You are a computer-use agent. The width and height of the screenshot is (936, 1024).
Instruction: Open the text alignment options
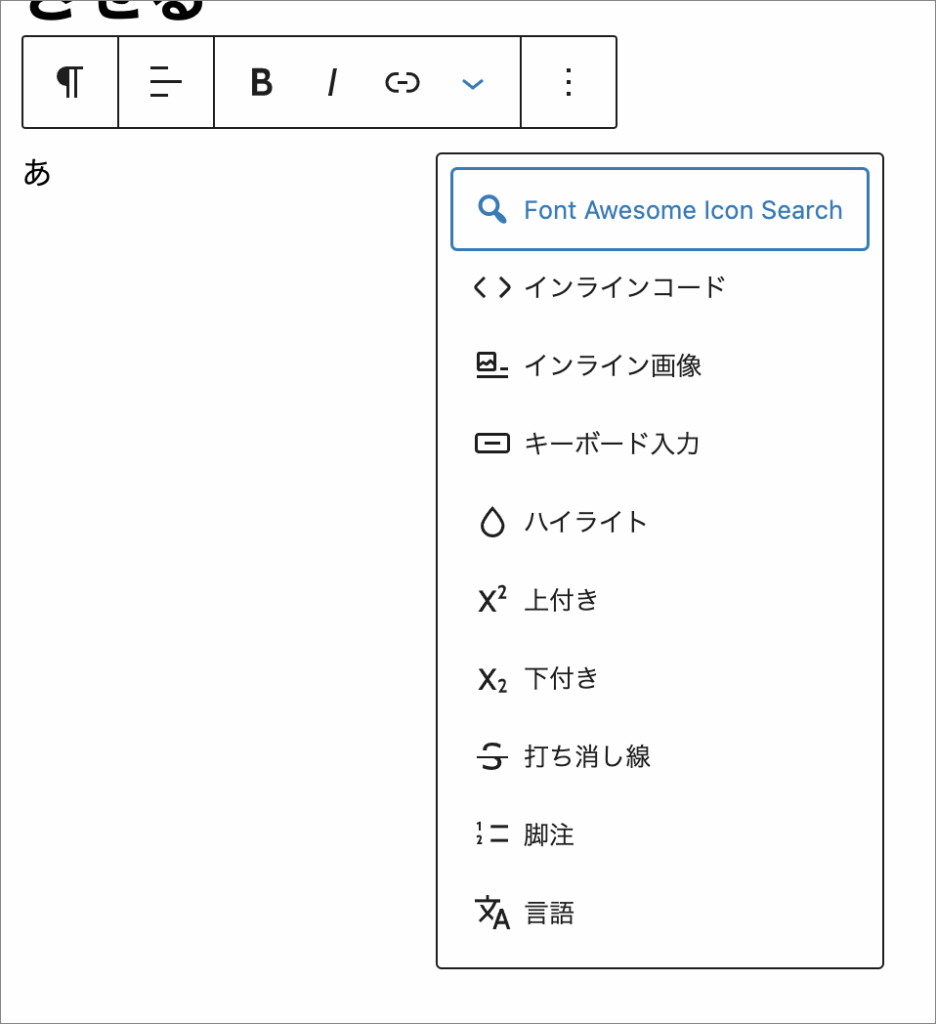coord(166,83)
